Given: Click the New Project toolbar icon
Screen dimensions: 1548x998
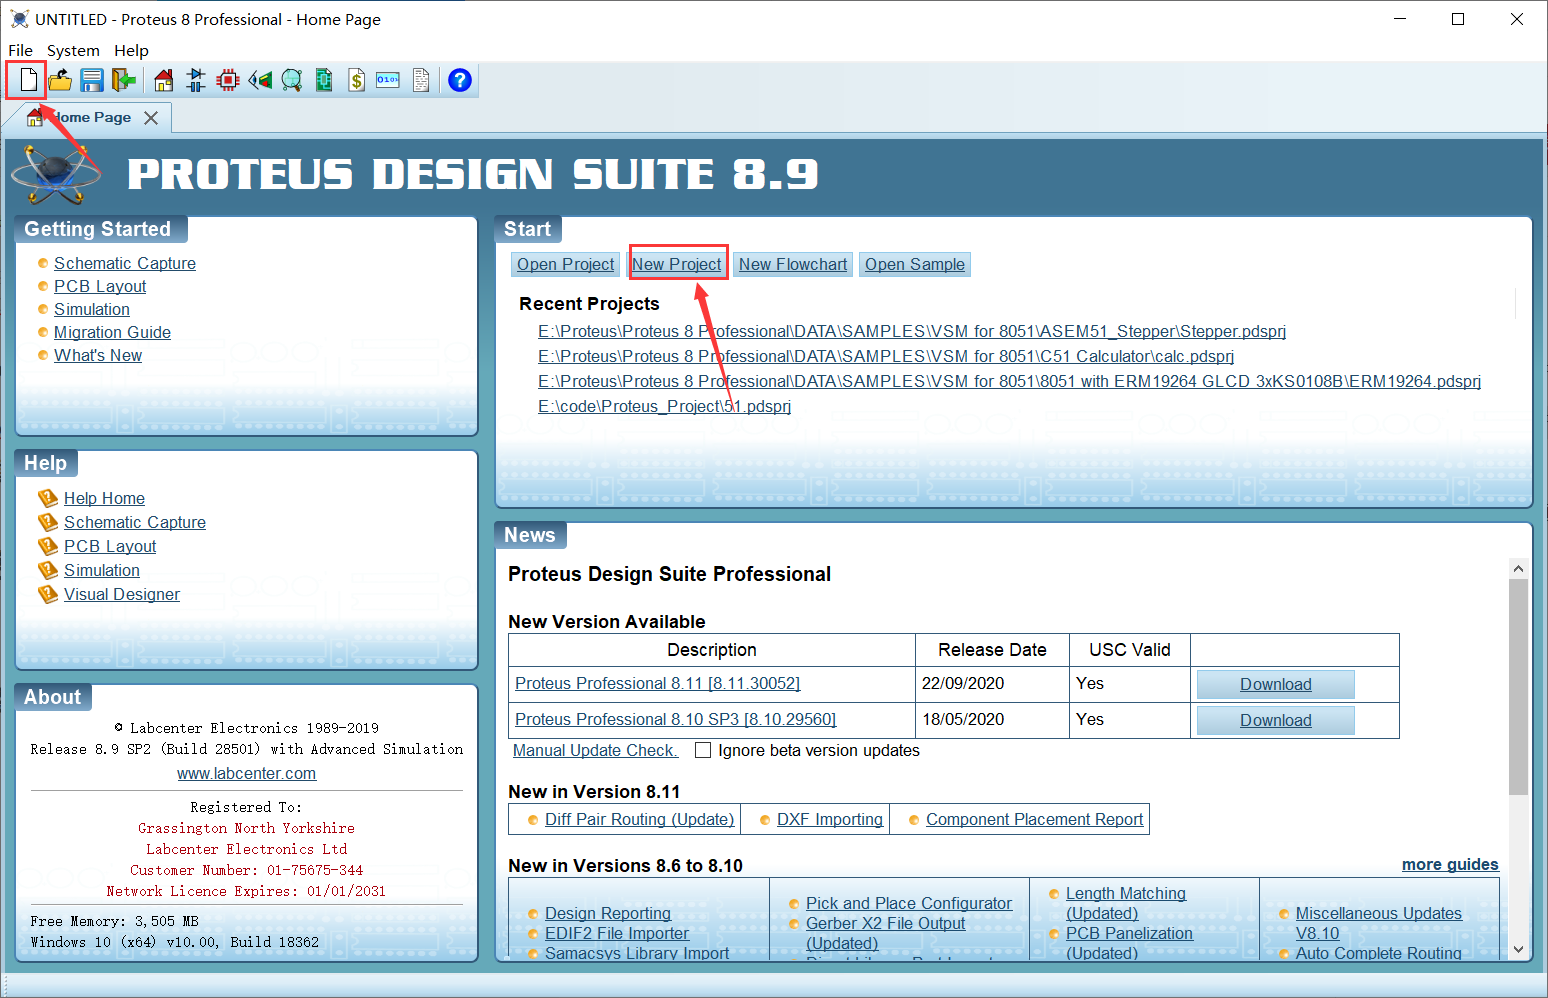Looking at the screenshot, I should click(x=28, y=80).
